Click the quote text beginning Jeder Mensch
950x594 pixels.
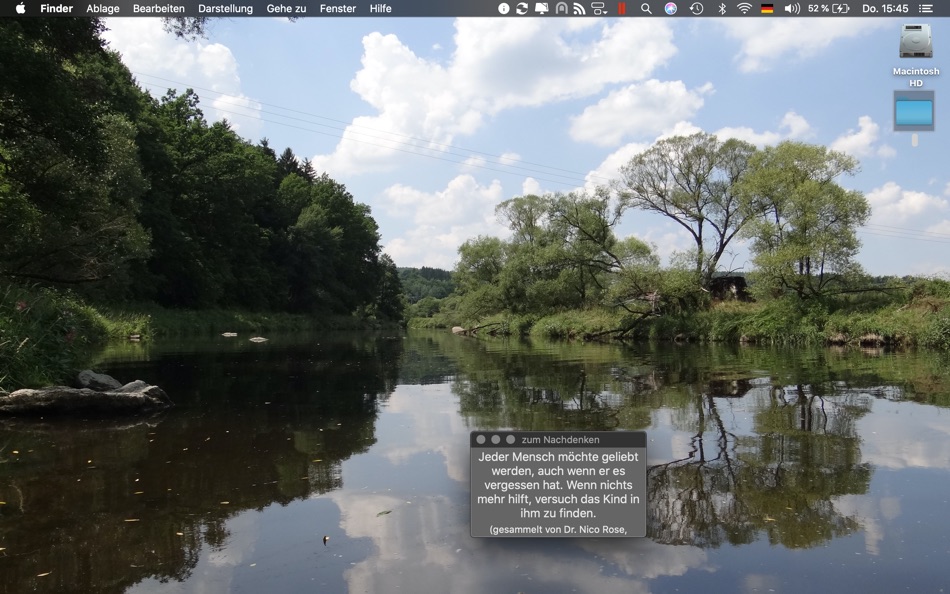pyautogui.click(x=558, y=485)
